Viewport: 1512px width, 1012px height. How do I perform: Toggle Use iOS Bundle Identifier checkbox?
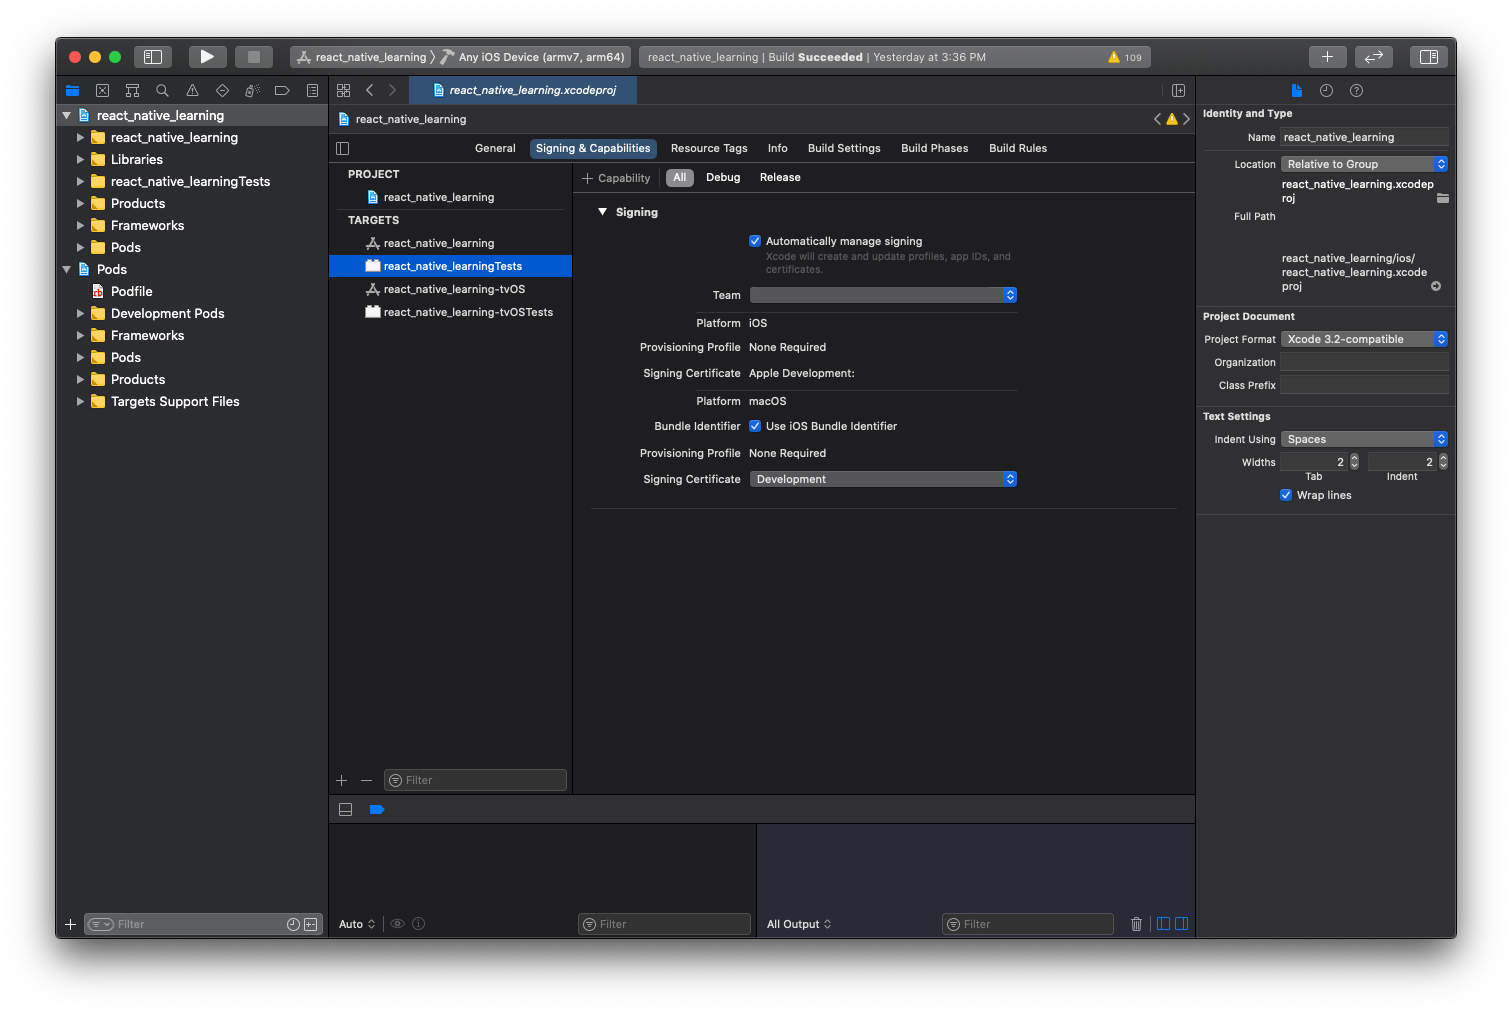tap(755, 426)
